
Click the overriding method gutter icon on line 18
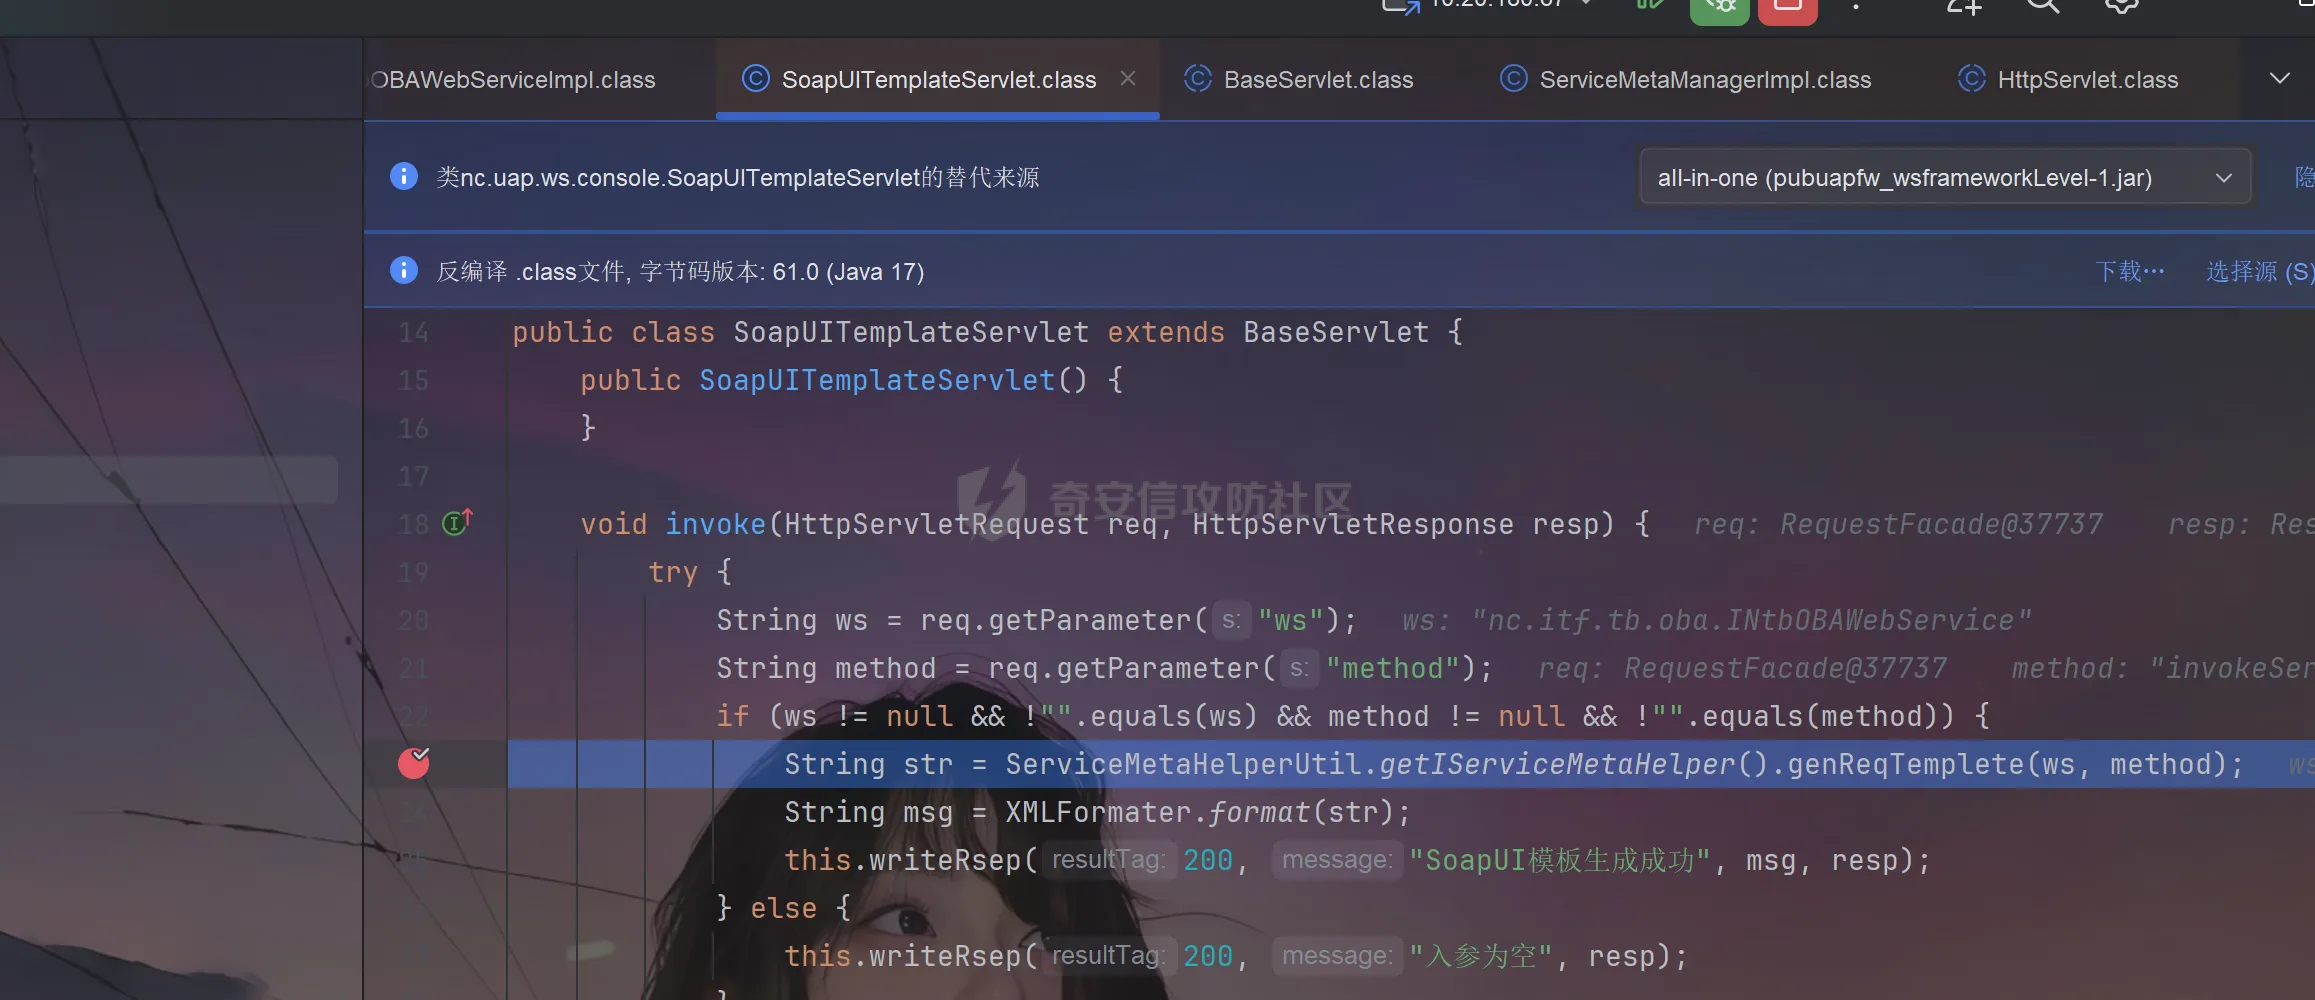457,522
